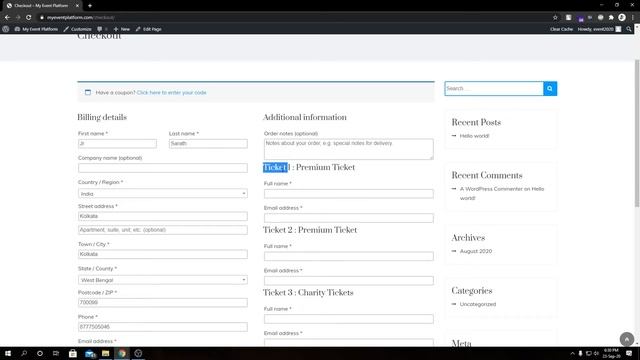Open Mail app on the taskbar
The image size is (640, 360).
(90, 353)
